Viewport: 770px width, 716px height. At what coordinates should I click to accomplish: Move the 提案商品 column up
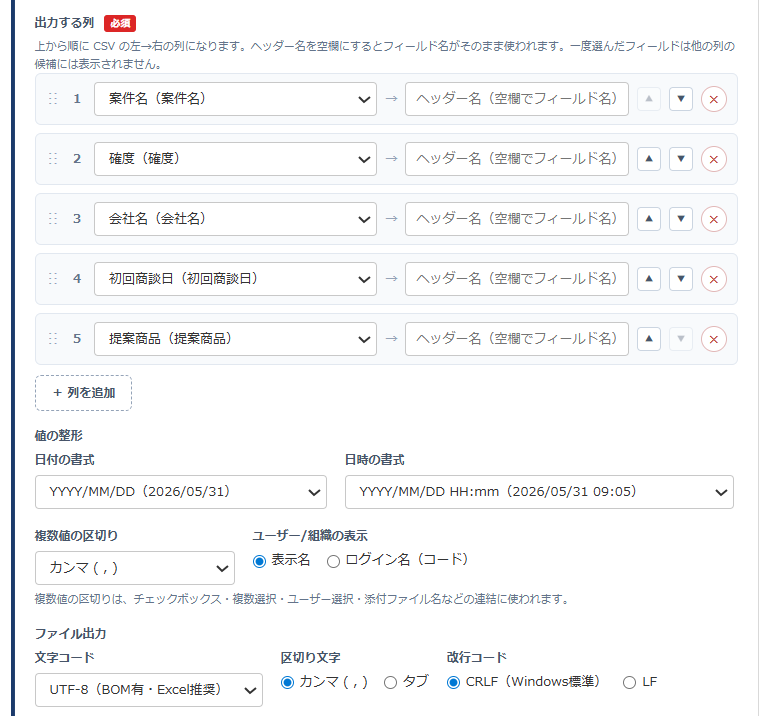point(649,339)
